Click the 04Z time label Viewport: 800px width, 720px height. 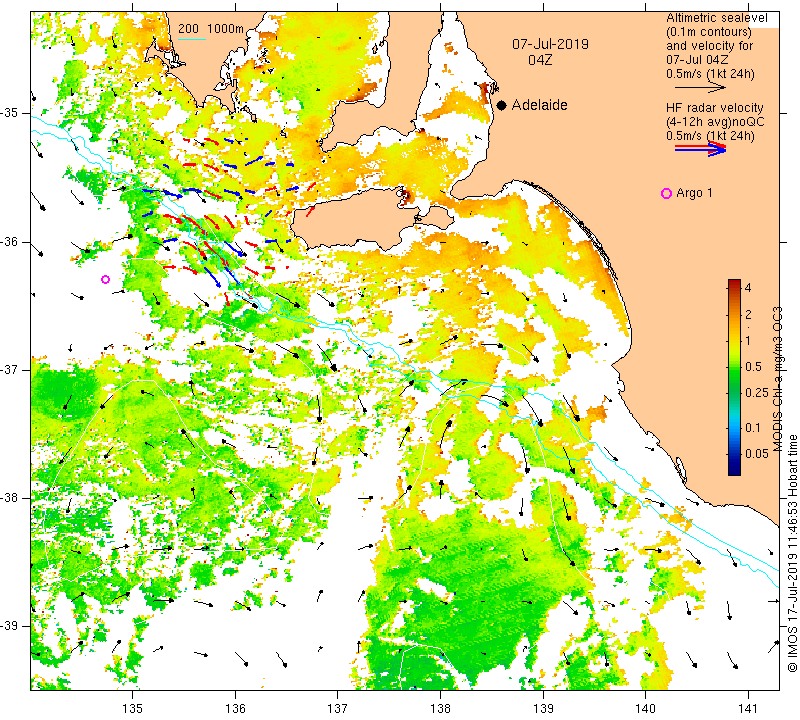540,60
